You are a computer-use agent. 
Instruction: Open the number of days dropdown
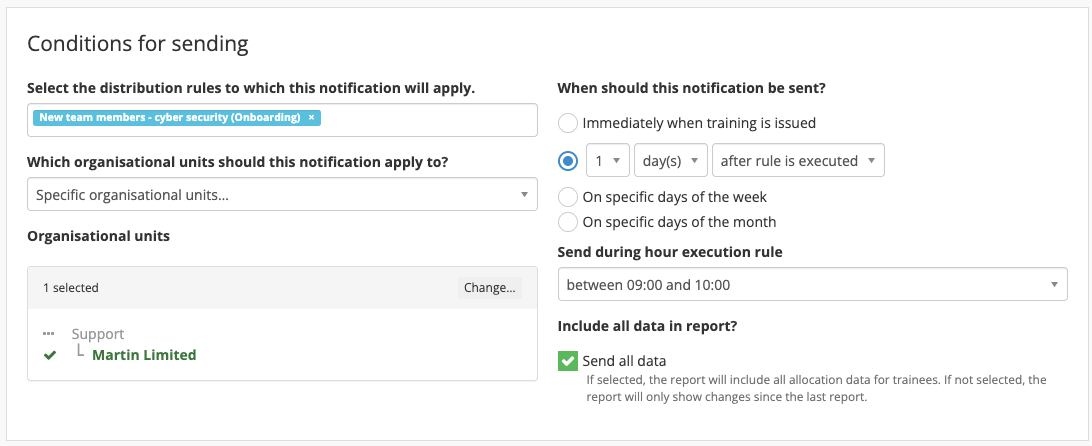coord(607,161)
